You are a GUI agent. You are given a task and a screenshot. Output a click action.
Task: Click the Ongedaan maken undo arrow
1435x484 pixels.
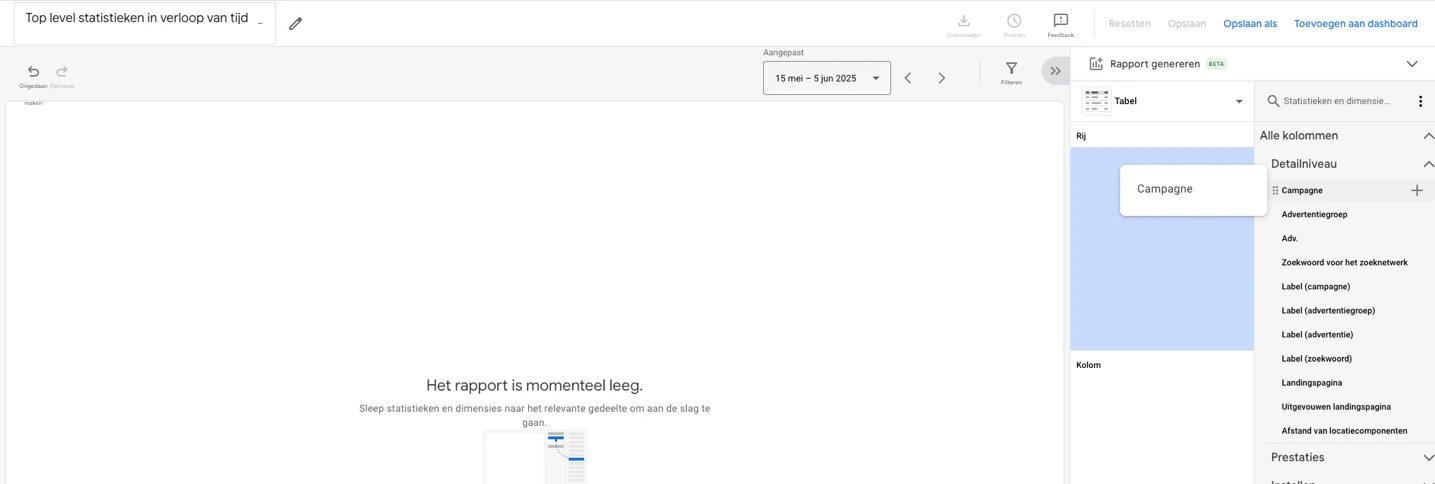[x=33, y=71]
